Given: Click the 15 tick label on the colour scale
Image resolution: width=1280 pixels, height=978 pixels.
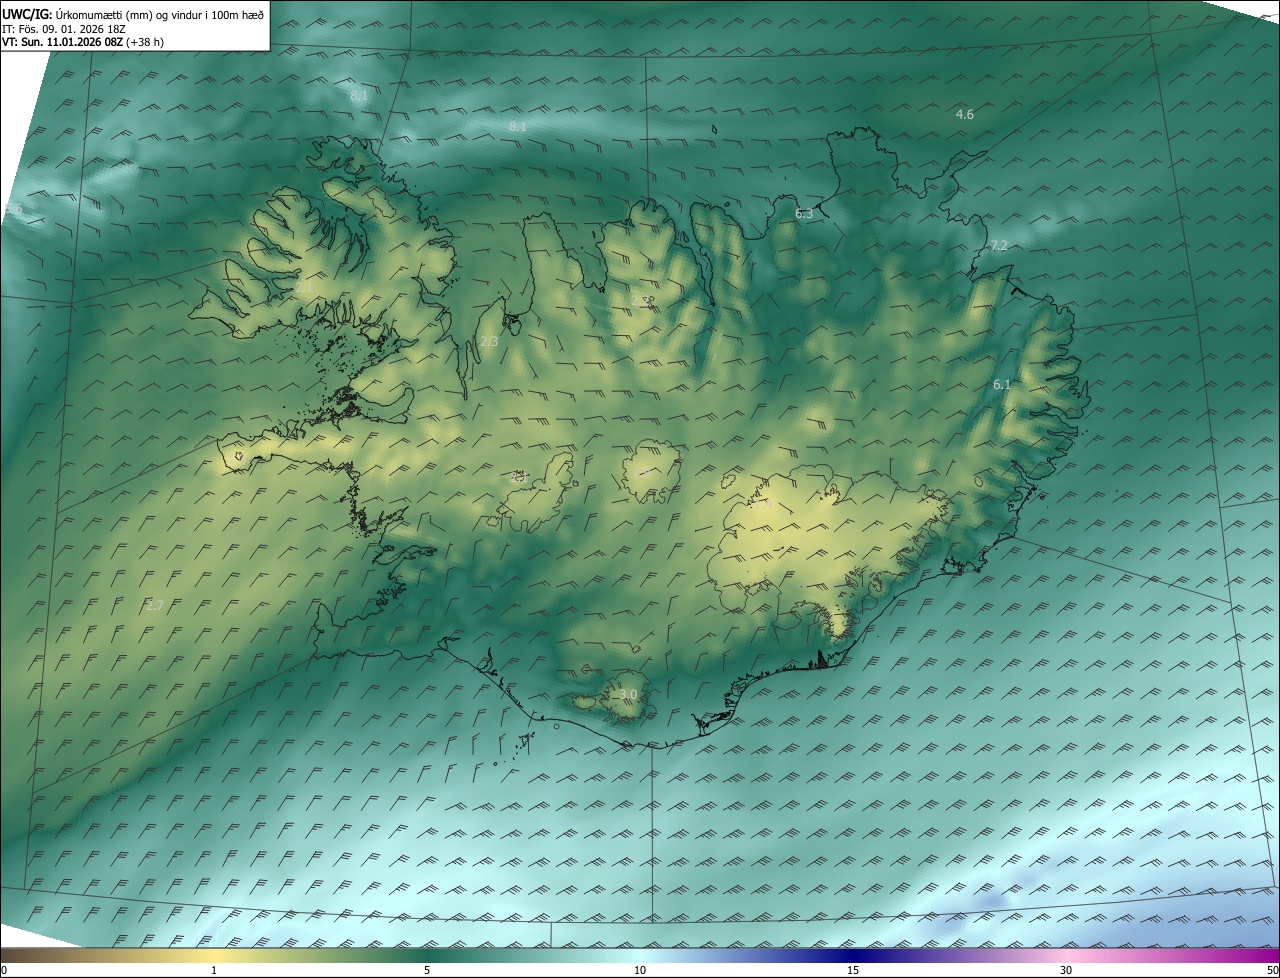Looking at the screenshot, I should click(x=853, y=971).
